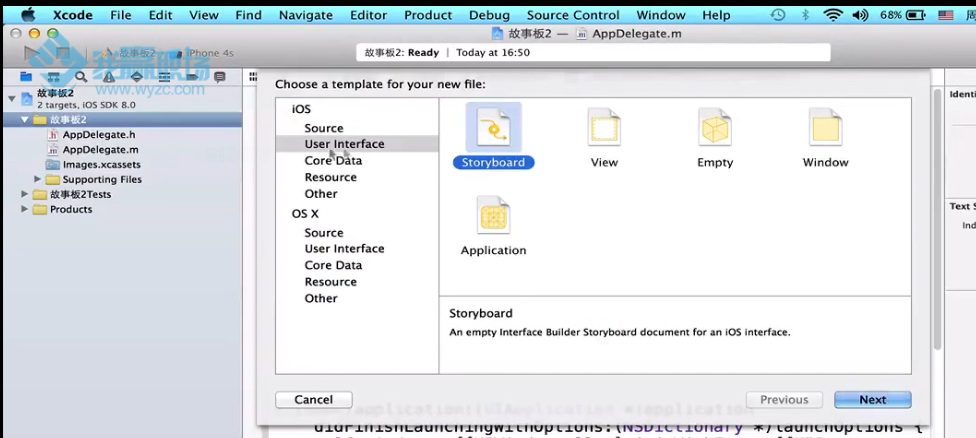
Task: Open the US flag input source menu
Action: pos(946,15)
